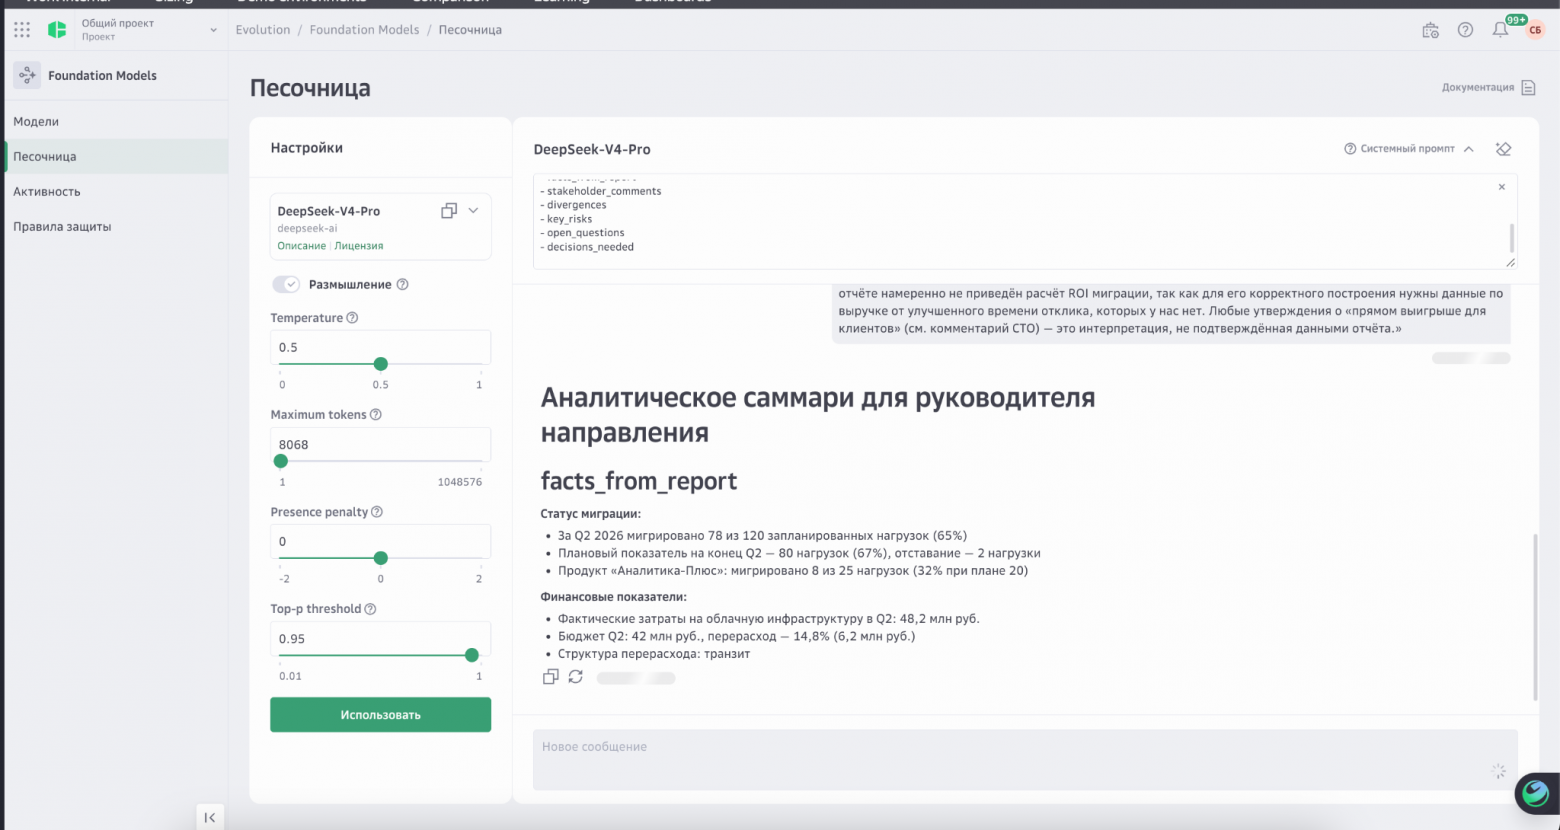Open the Модели section
Viewport: 1560px width, 830px height.
click(36, 121)
